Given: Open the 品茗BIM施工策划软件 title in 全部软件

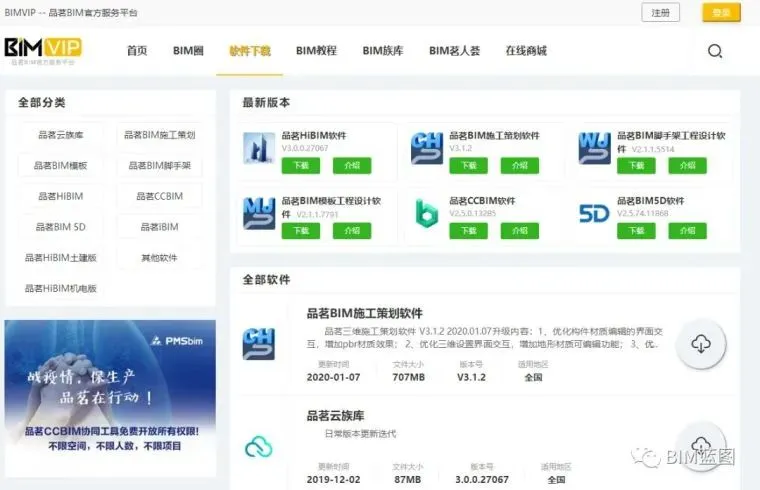Looking at the screenshot, I should click(x=364, y=313).
